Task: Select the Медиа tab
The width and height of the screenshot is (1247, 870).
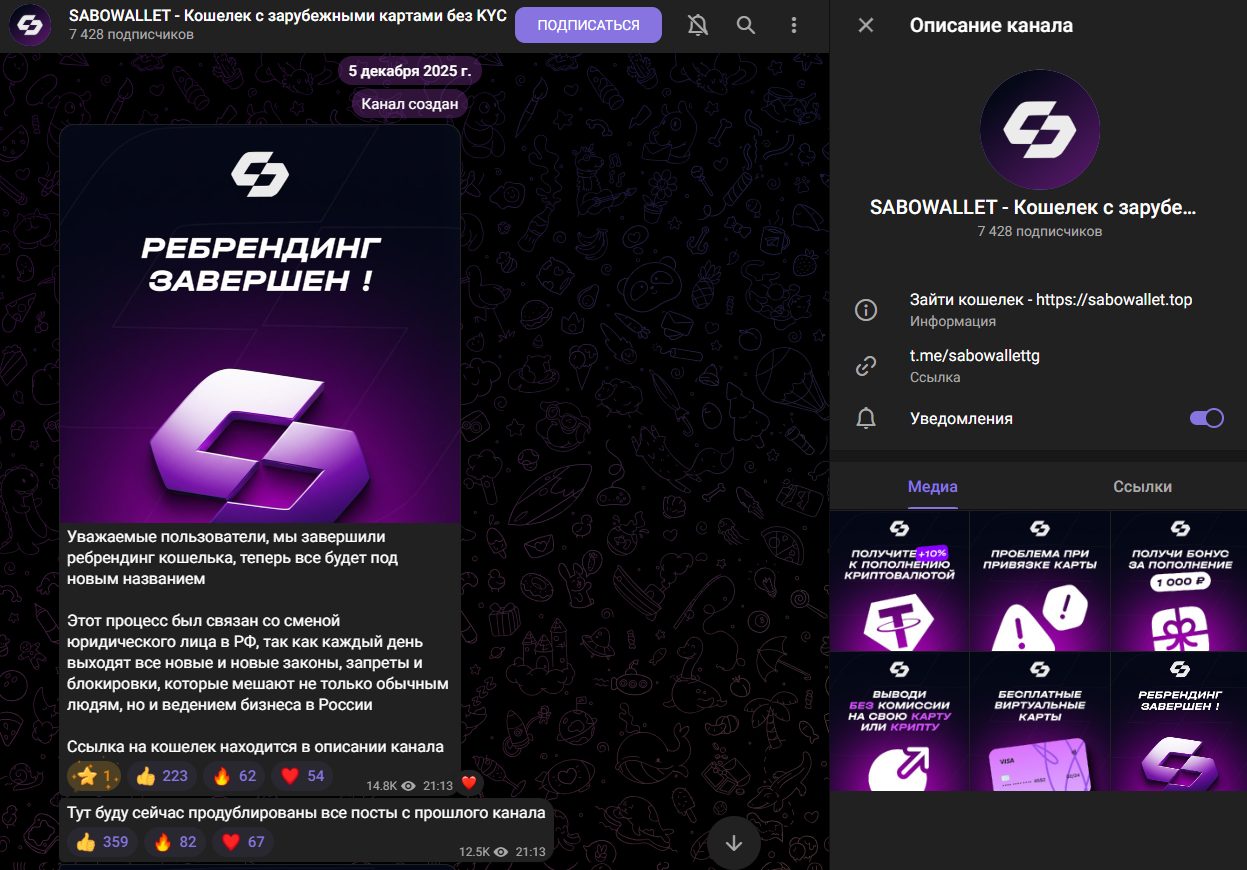Action: (x=933, y=487)
